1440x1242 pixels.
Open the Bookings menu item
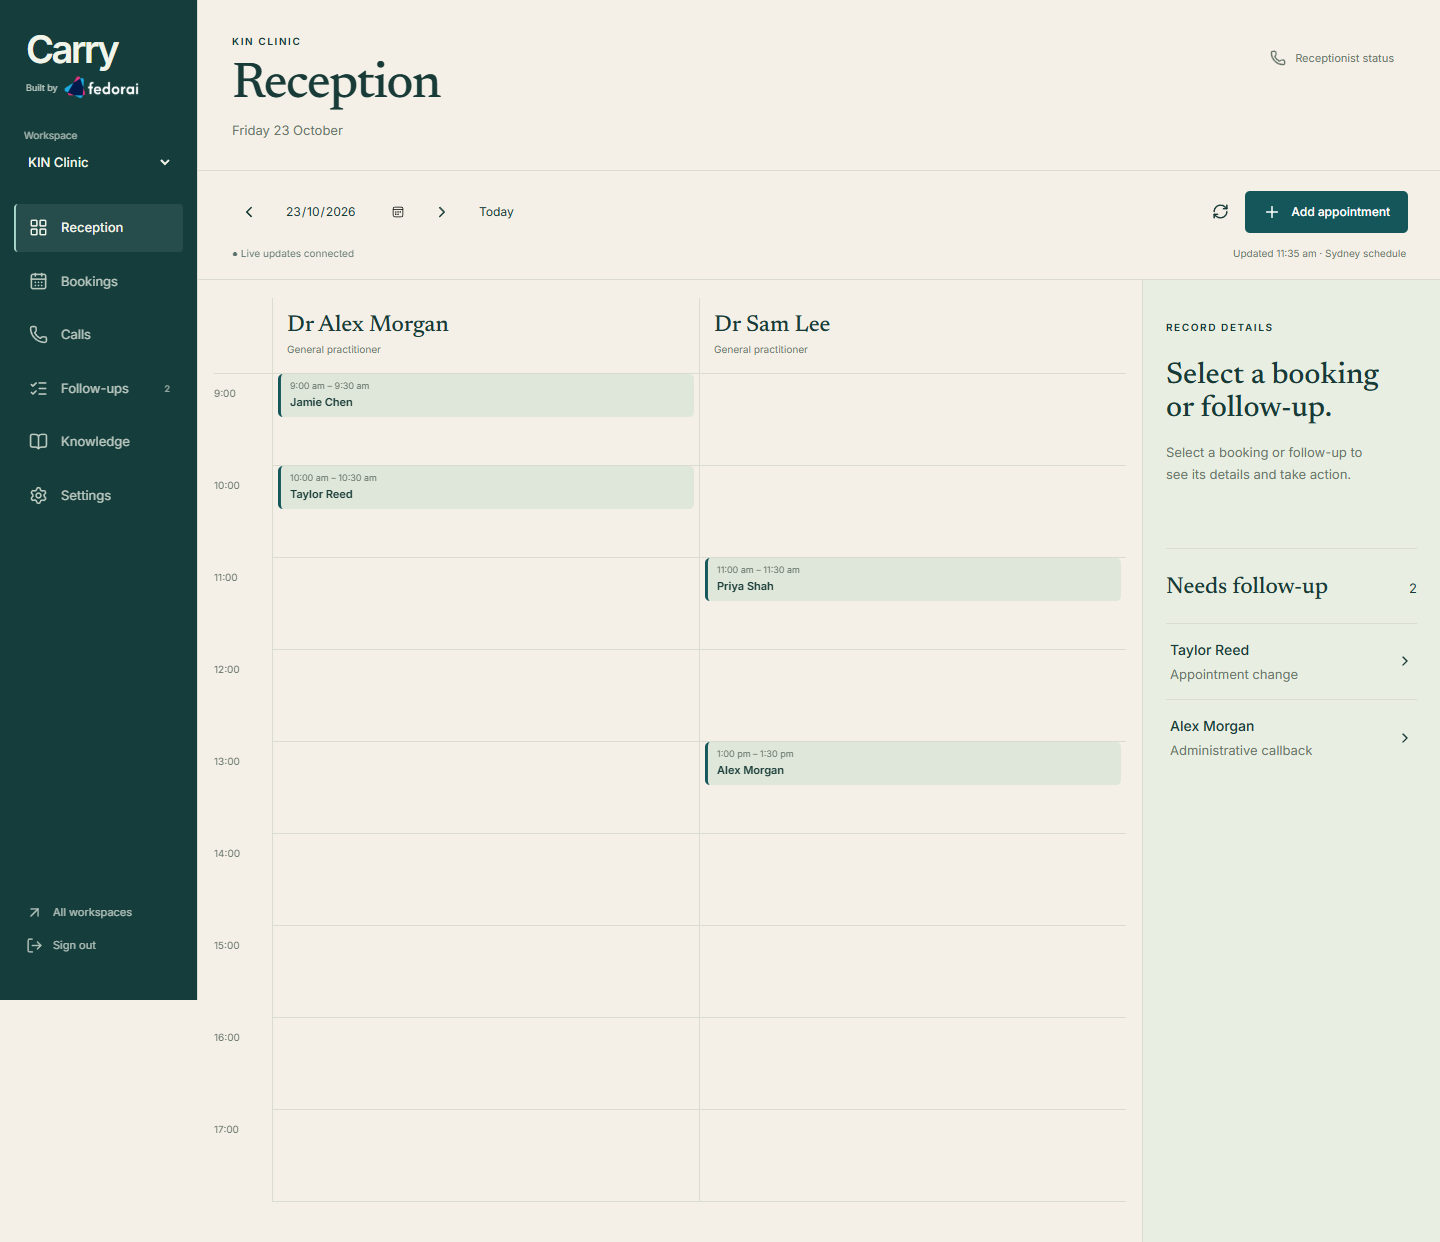99,282
